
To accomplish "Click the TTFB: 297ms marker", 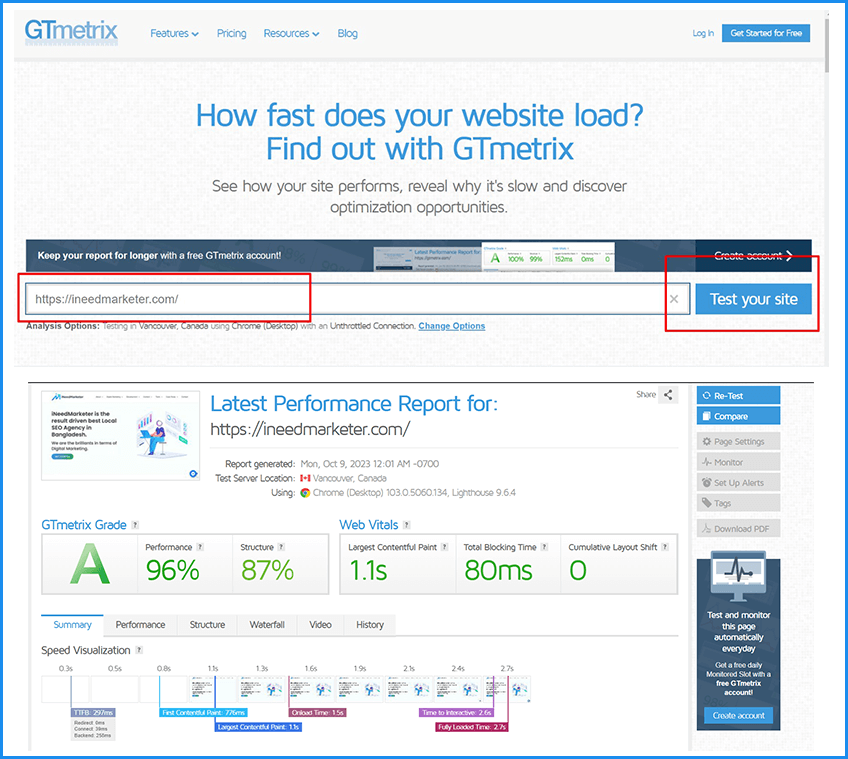I will tap(93, 712).
